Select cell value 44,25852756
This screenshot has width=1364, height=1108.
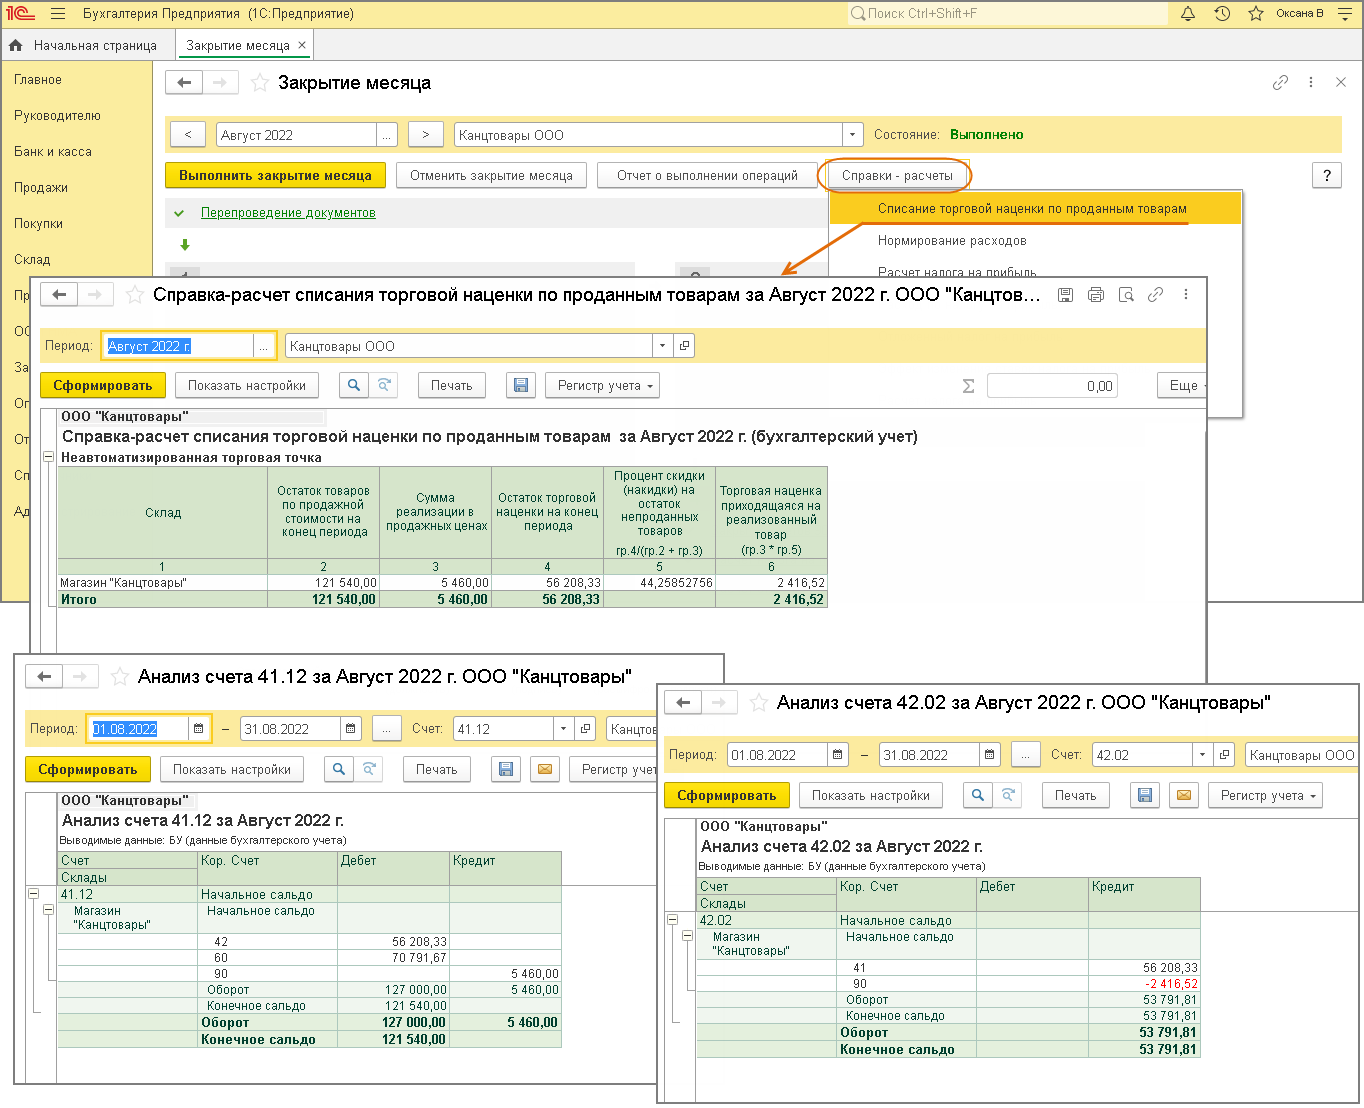[x=660, y=583]
